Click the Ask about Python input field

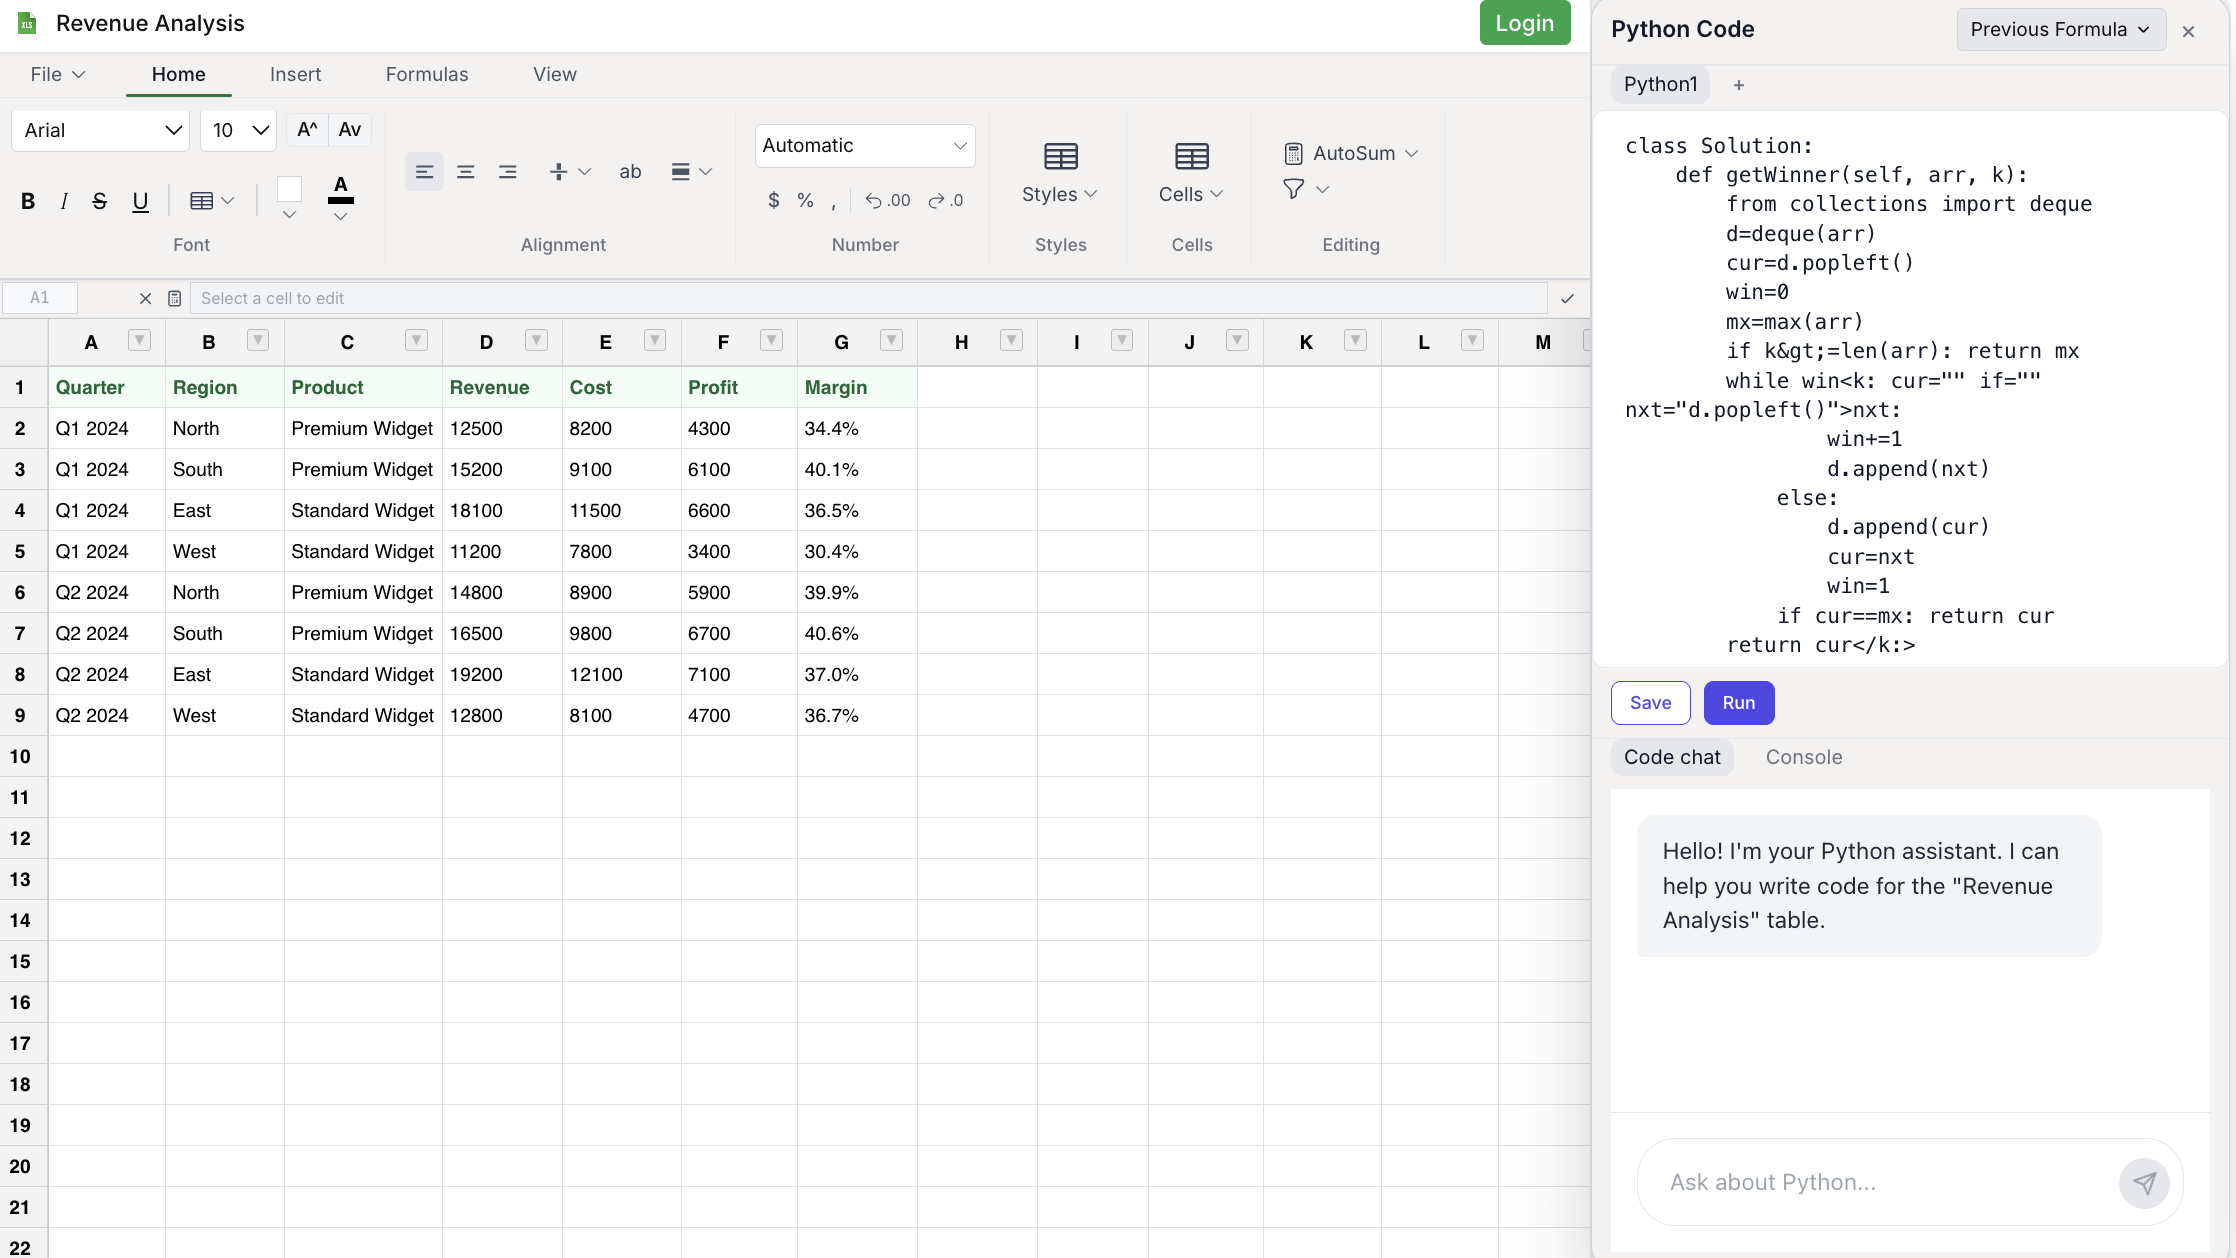tap(1900, 1182)
